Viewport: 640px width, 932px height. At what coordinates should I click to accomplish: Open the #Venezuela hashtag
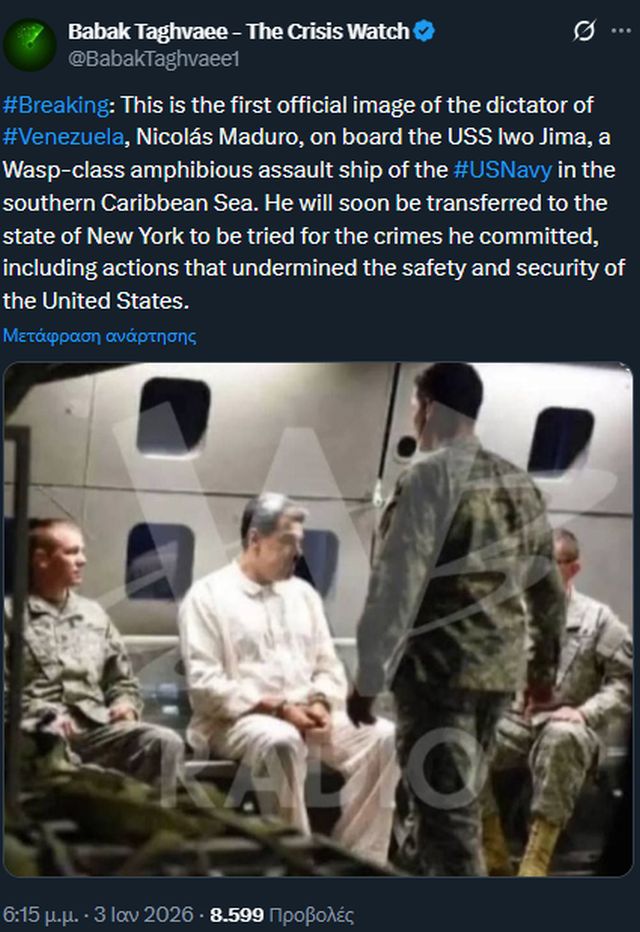(x=64, y=137)
